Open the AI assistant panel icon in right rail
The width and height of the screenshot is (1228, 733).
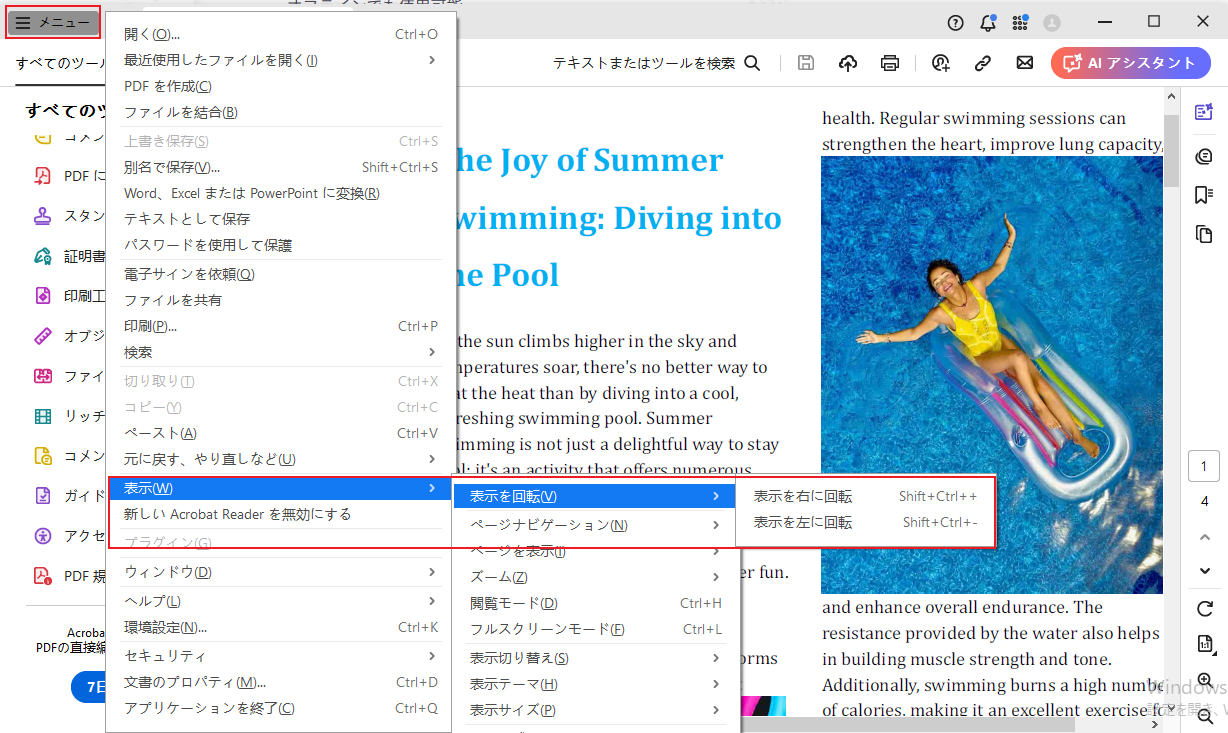tap(1204, 112)
